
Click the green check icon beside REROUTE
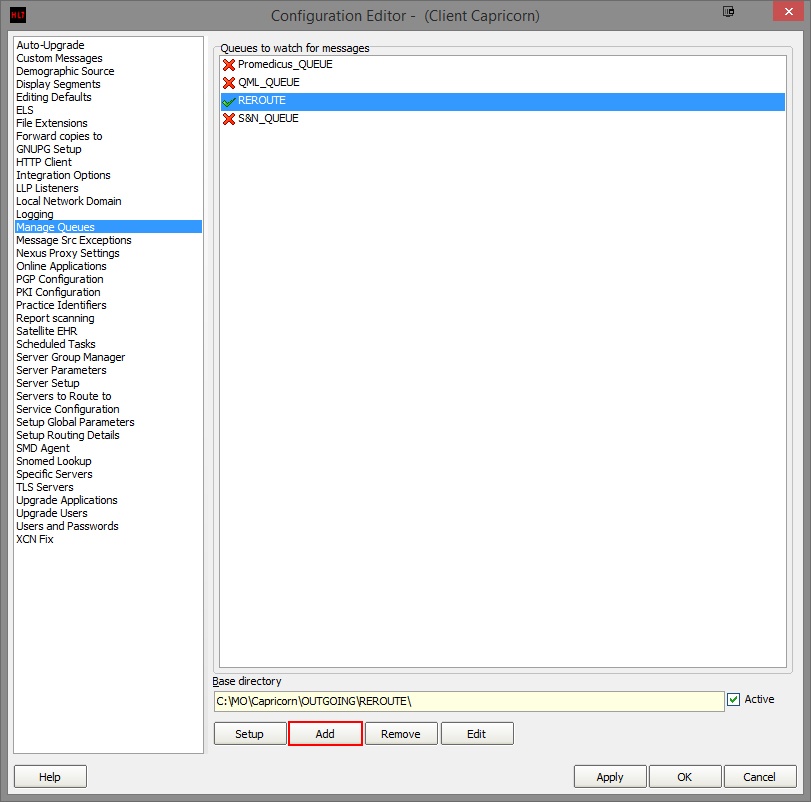point(229,101)
